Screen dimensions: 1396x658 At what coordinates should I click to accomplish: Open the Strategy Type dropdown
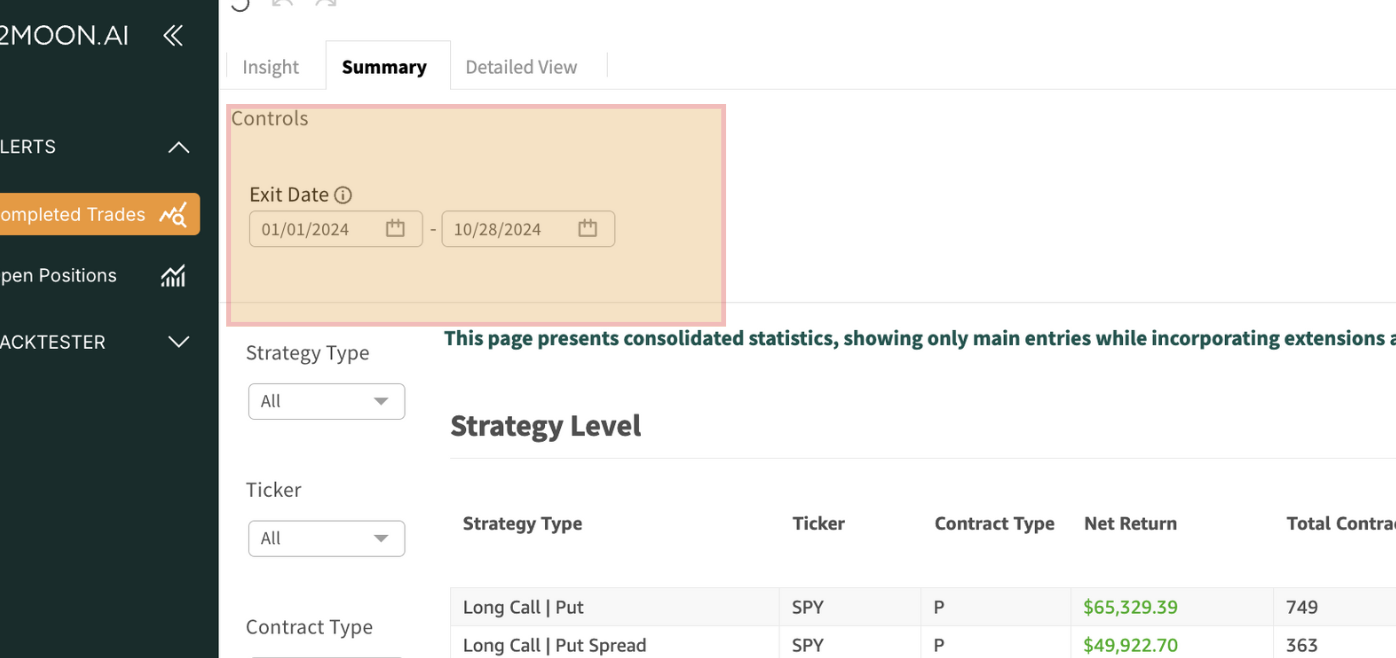tap(326, 401)
